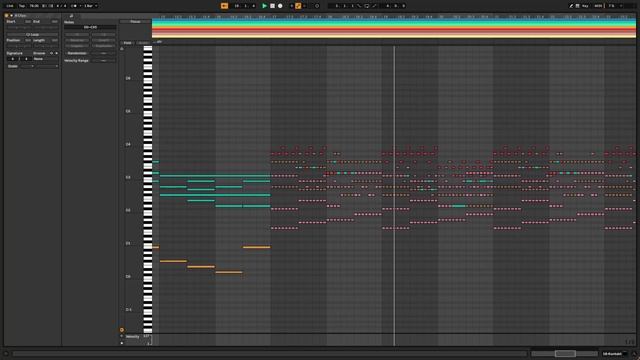
Task: Toggle the Computer MIDI Keyboard icon
Action: [578, 6]
